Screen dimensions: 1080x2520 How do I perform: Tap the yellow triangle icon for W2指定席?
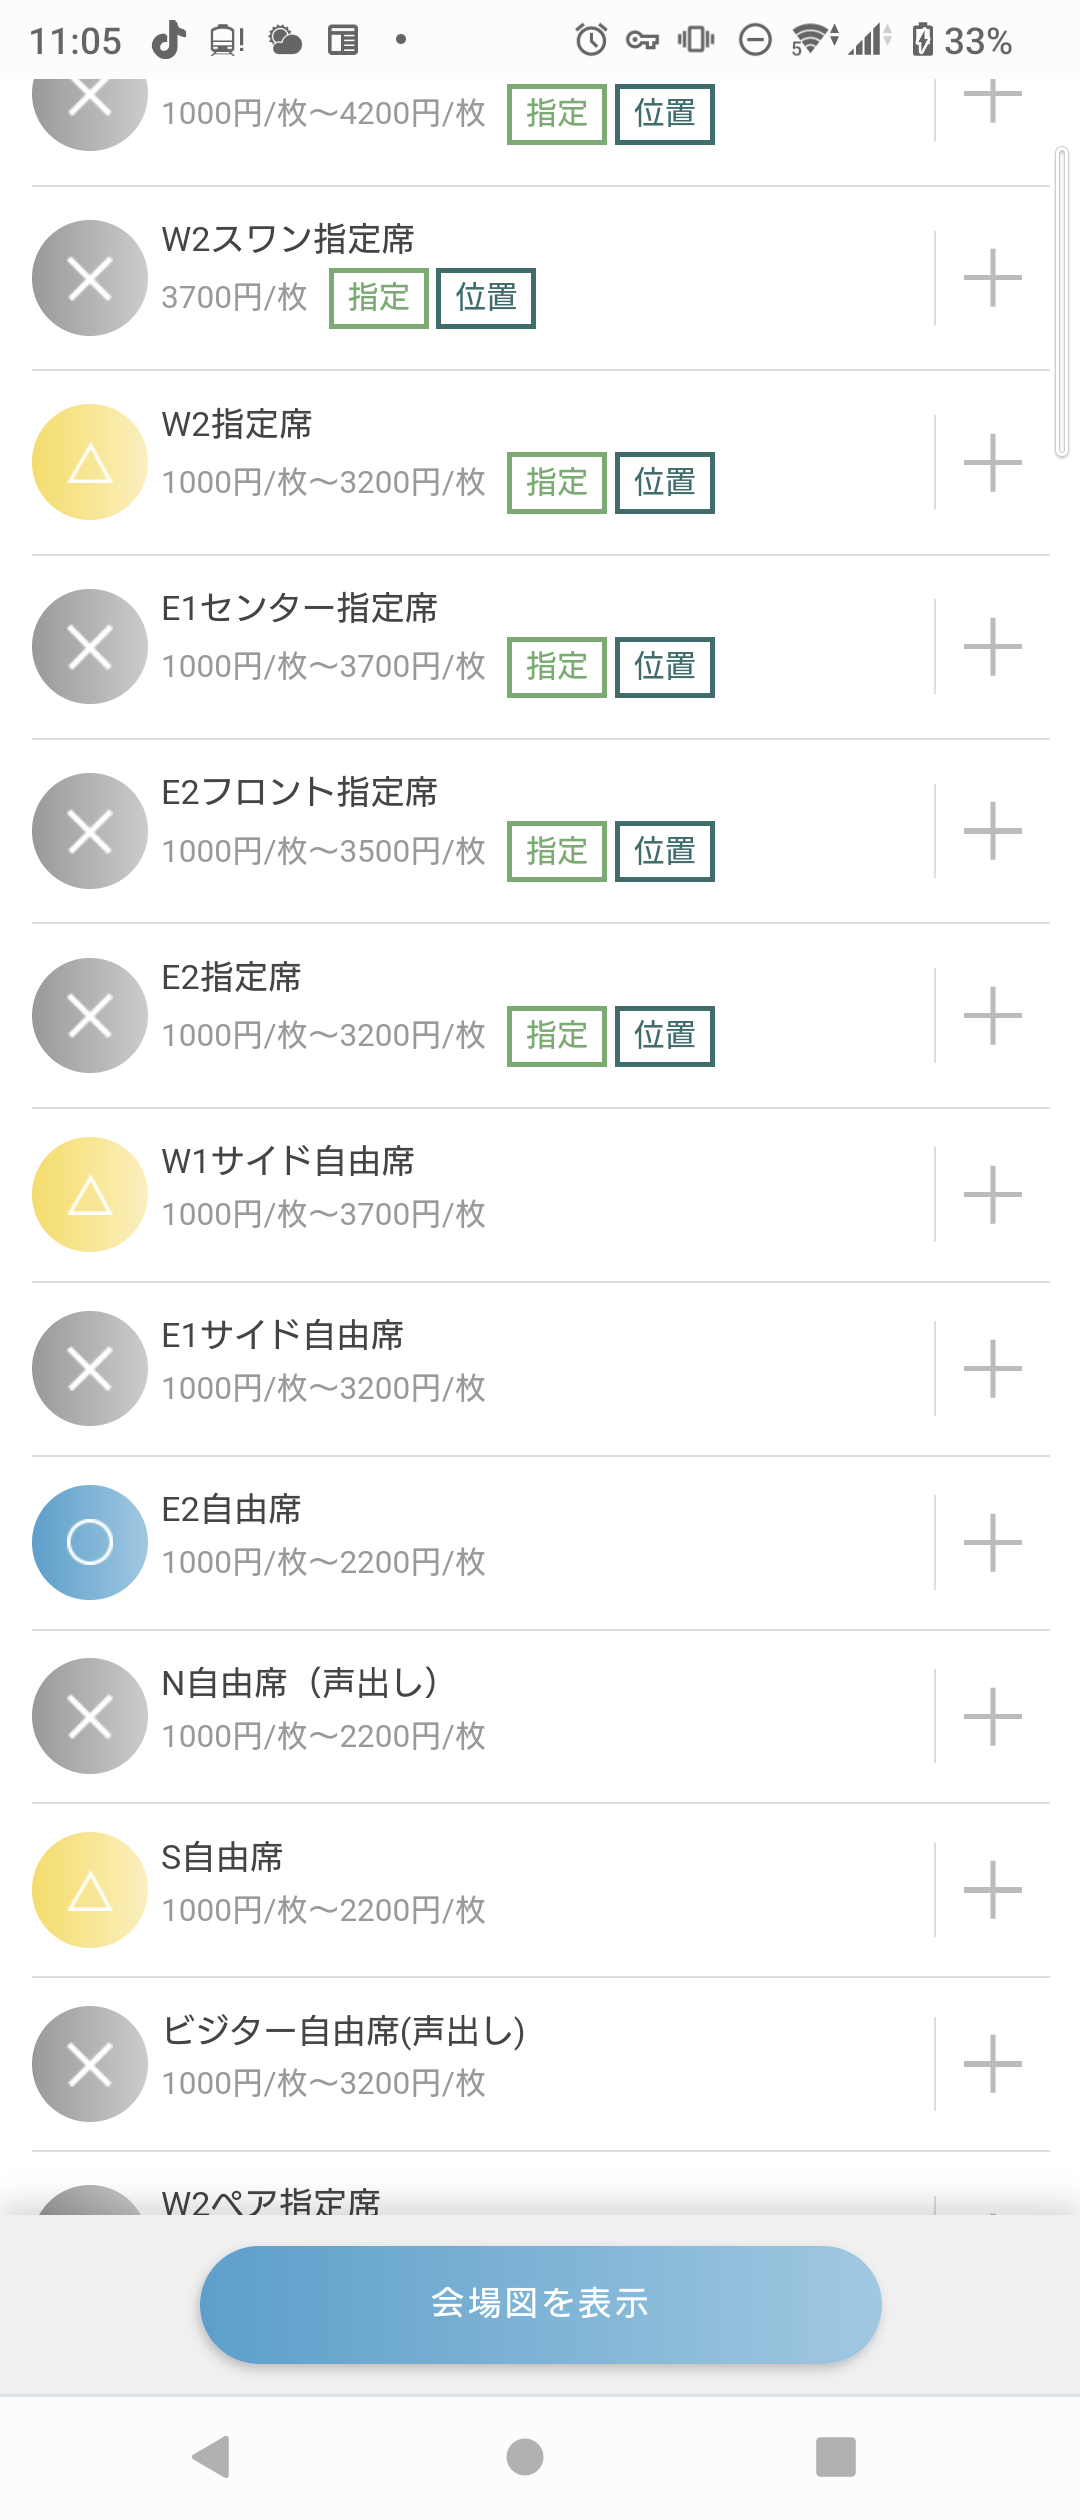point(90,462)
